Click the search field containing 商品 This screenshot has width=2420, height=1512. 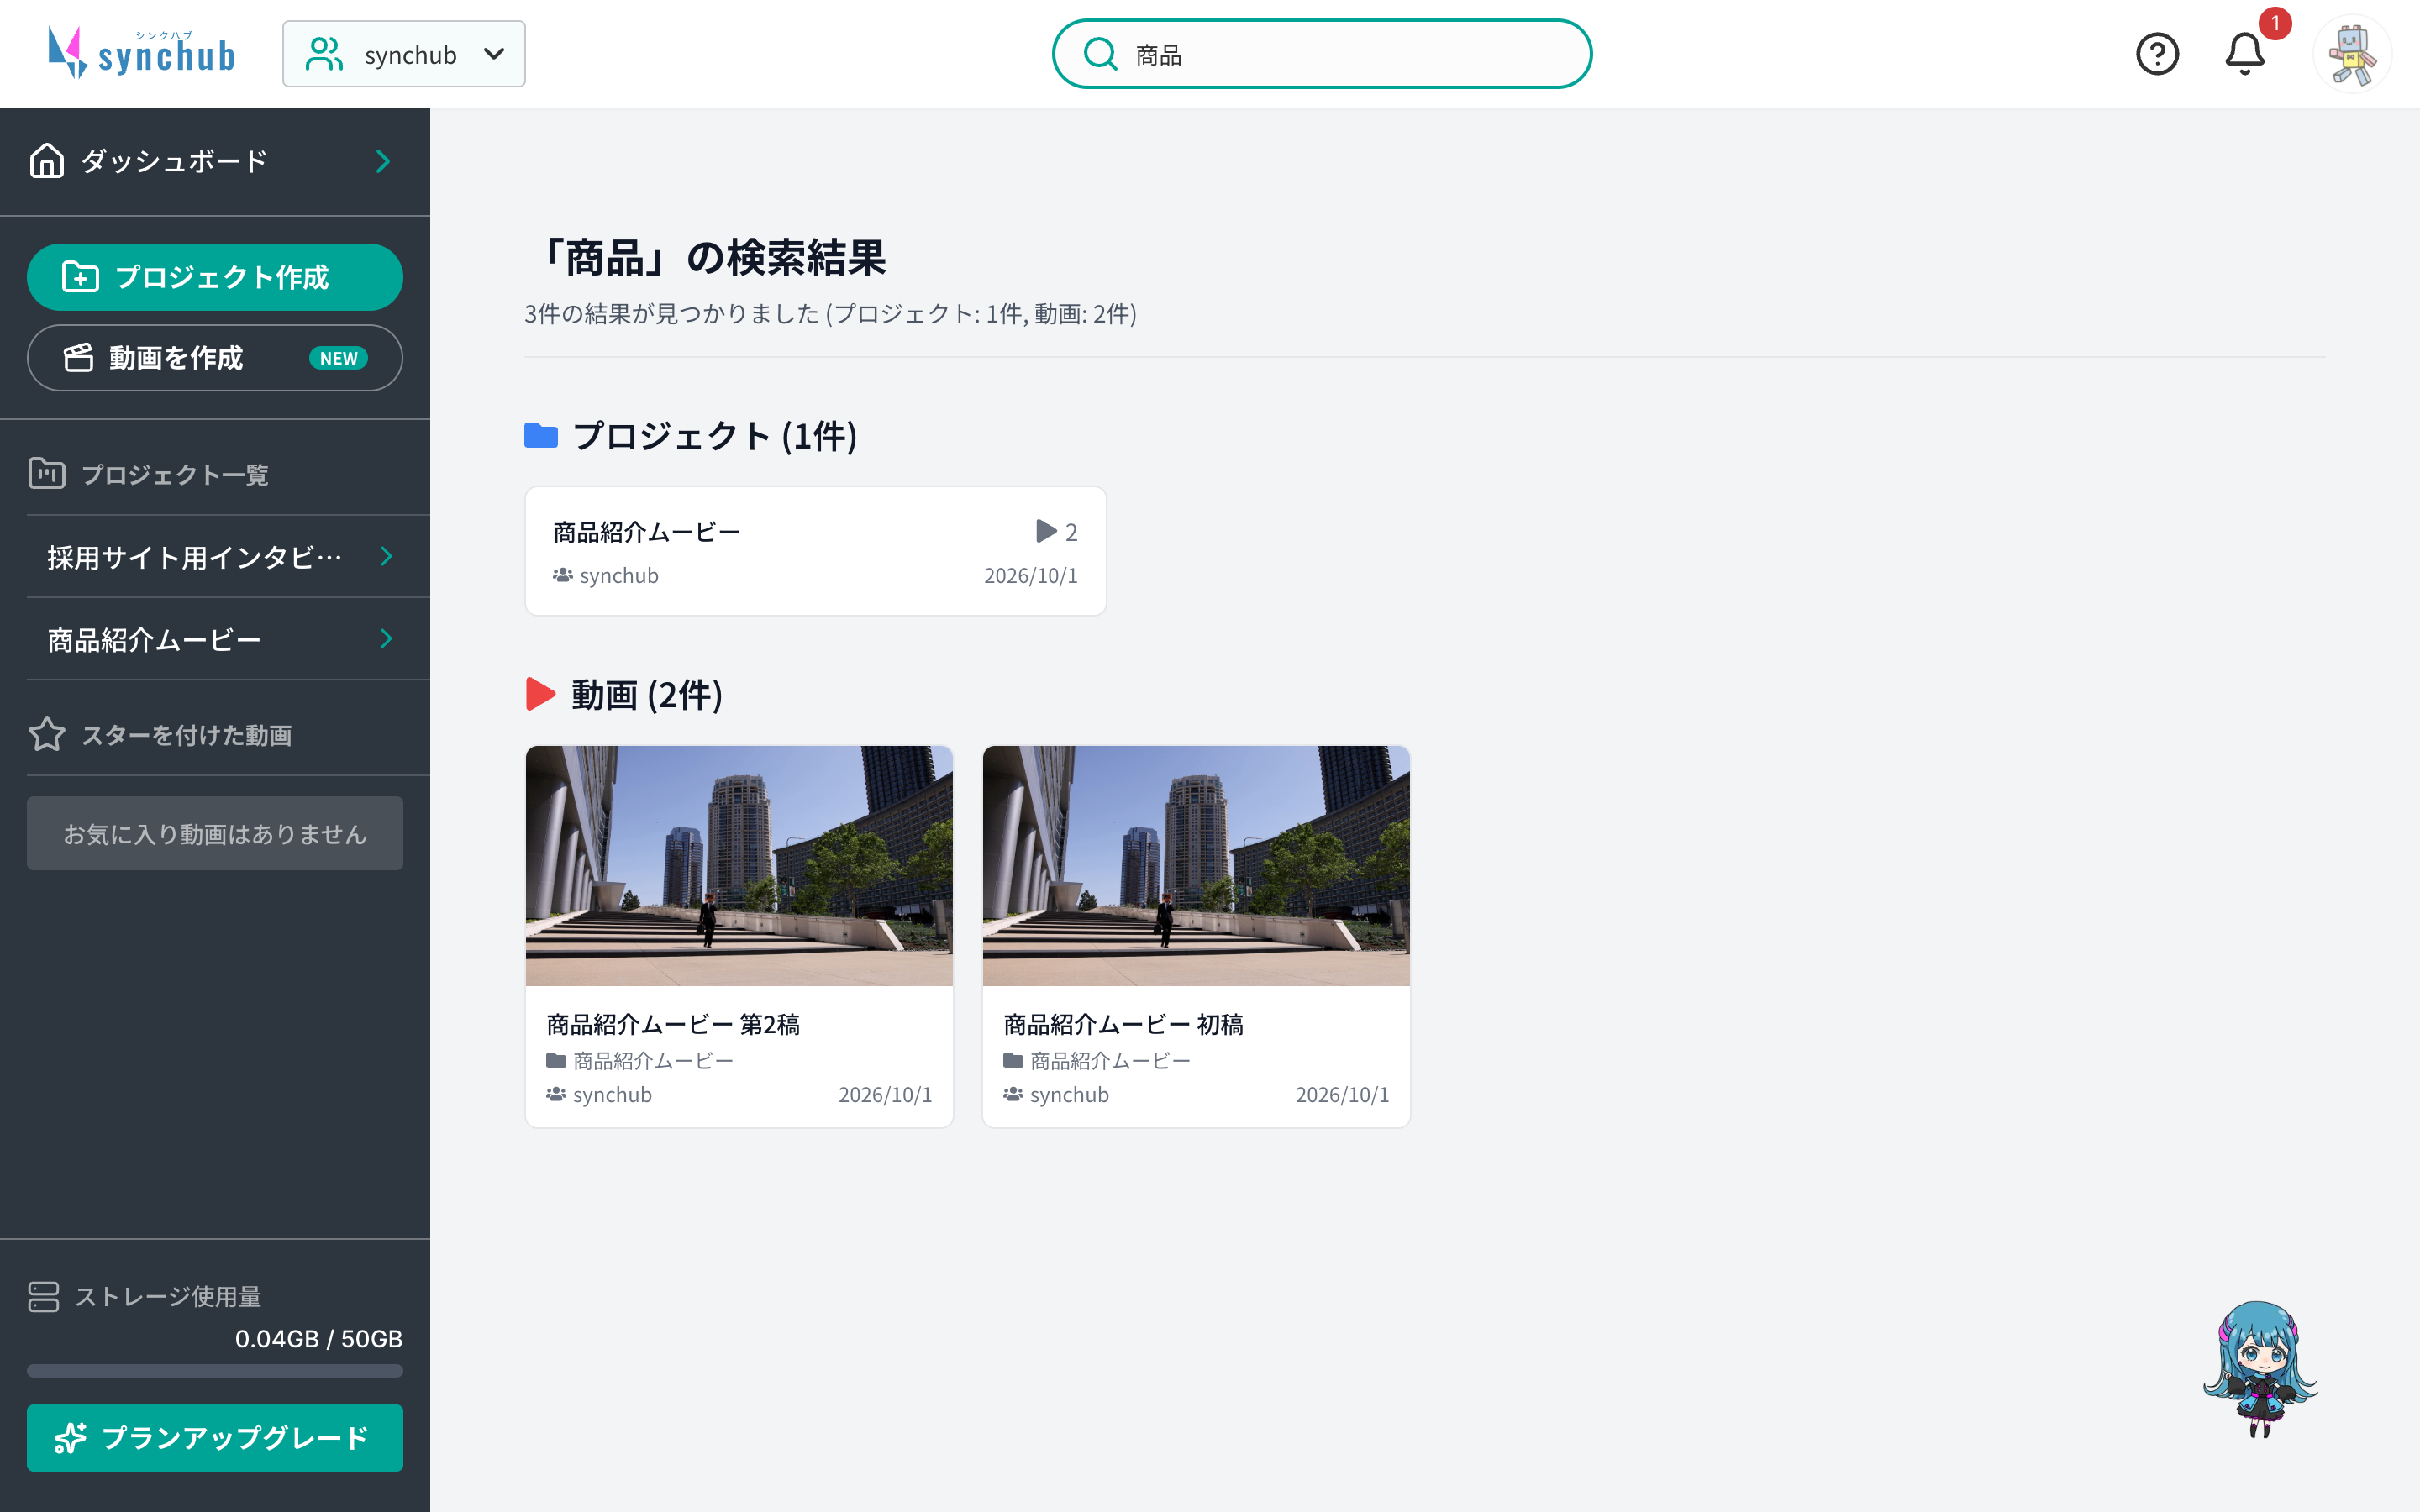click(x=1321, y=54)
